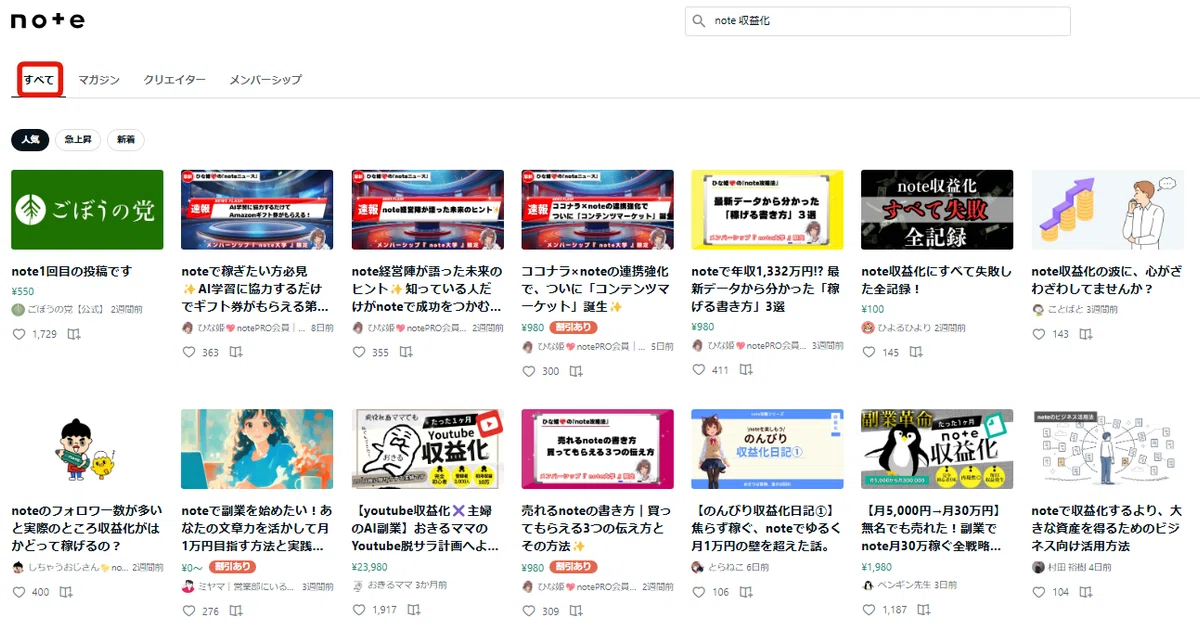Click the ¥1,980 price label

point(877,567)
